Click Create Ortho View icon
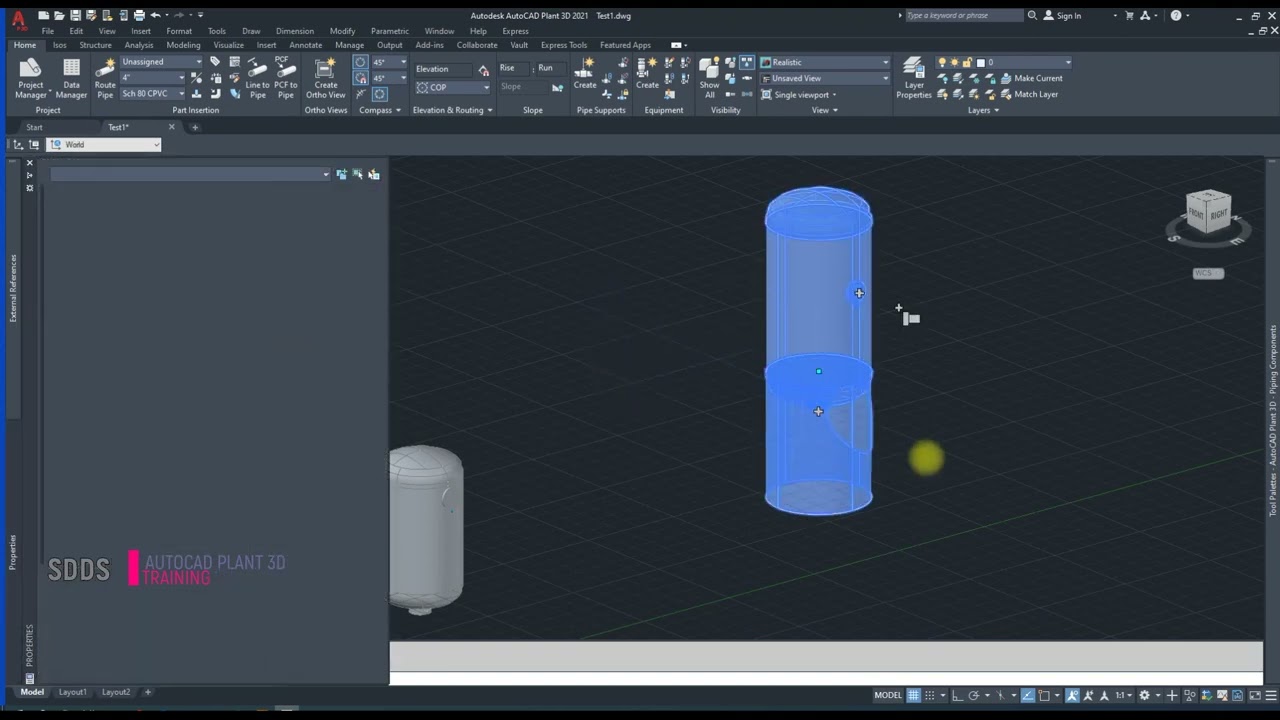The height and width of the screenshot is (720, 1280). pos(325,78)
